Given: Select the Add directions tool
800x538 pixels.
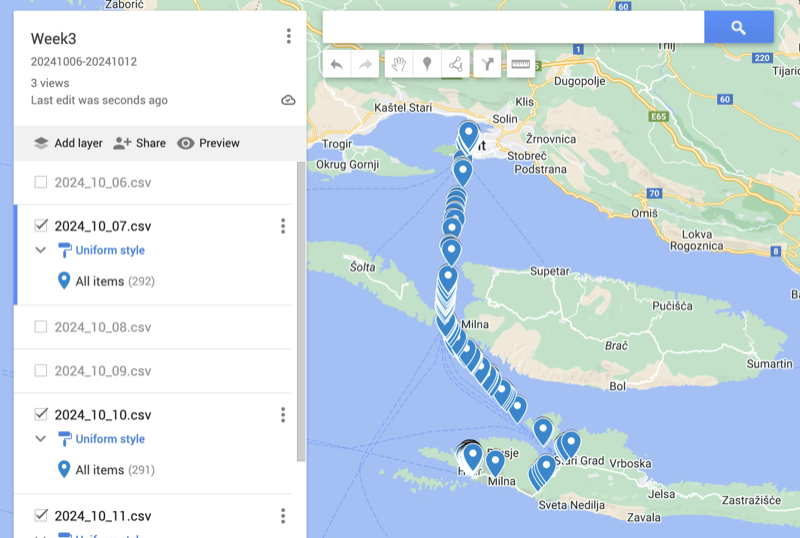Looking at the screenshot, I should click(x=487, y=65).
